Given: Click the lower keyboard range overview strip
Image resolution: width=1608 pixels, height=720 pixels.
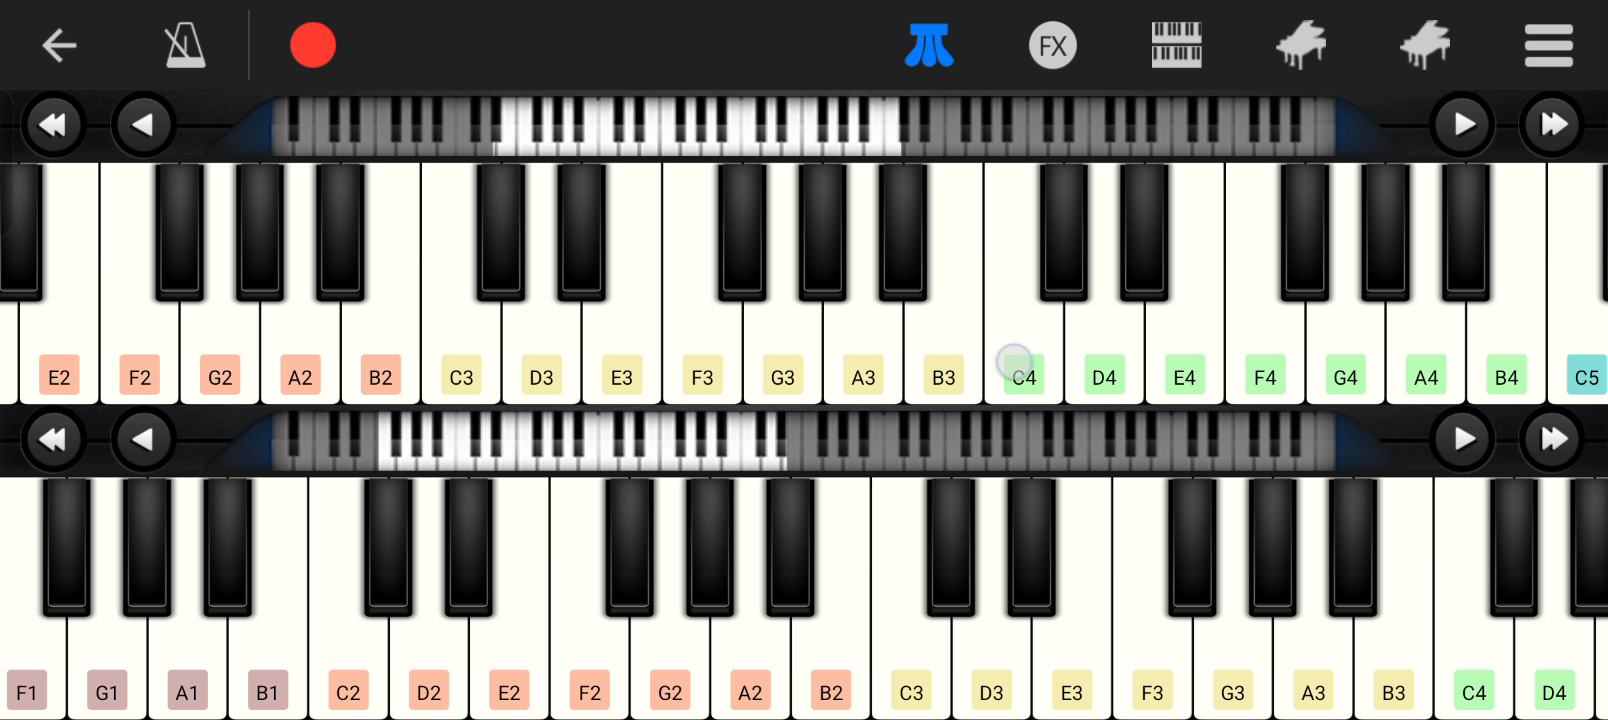Looking at the screenshot, I should coord(803,440).
